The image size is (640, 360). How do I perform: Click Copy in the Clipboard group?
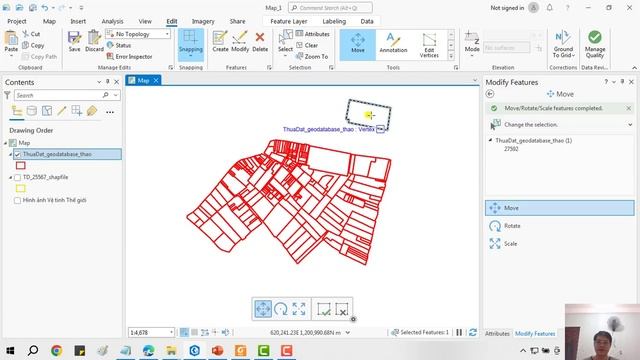(33, 45)
